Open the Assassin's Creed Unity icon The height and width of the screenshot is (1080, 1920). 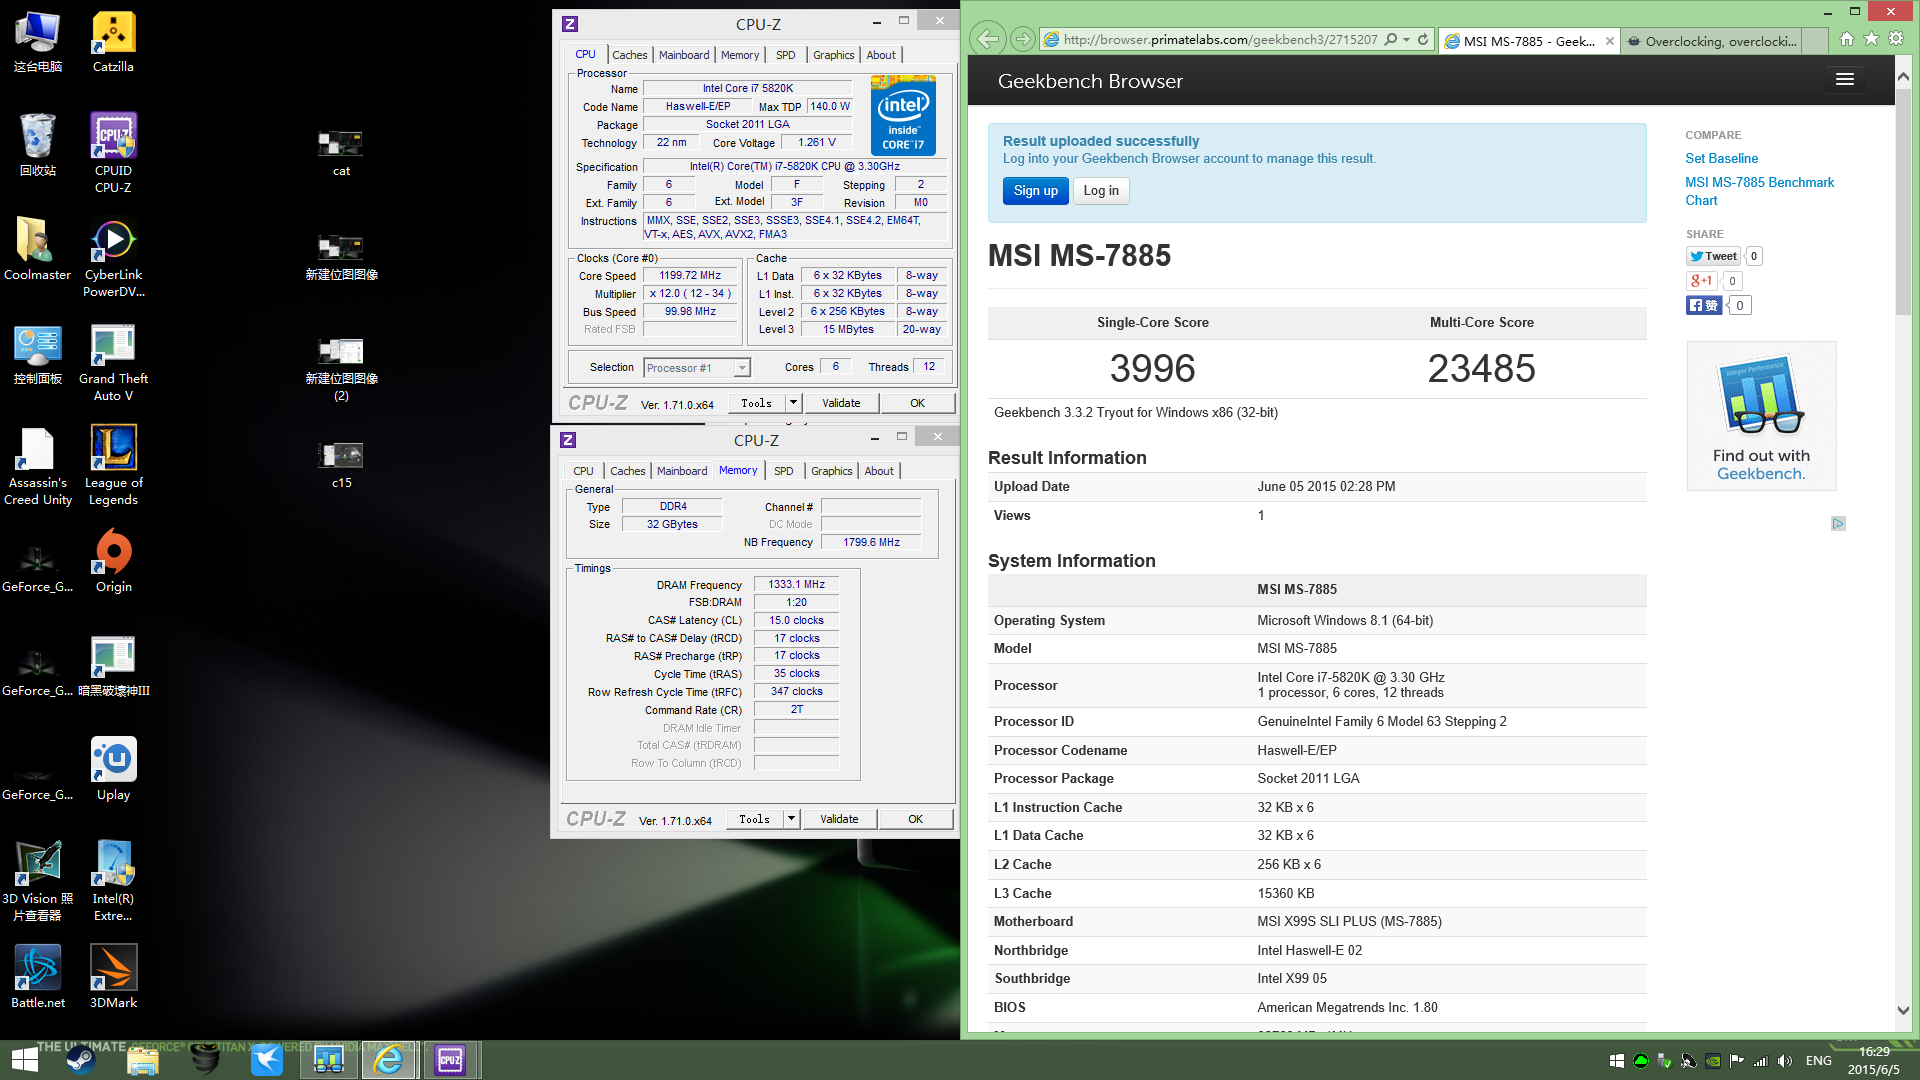pyautogui.click(x=38, y=465)
